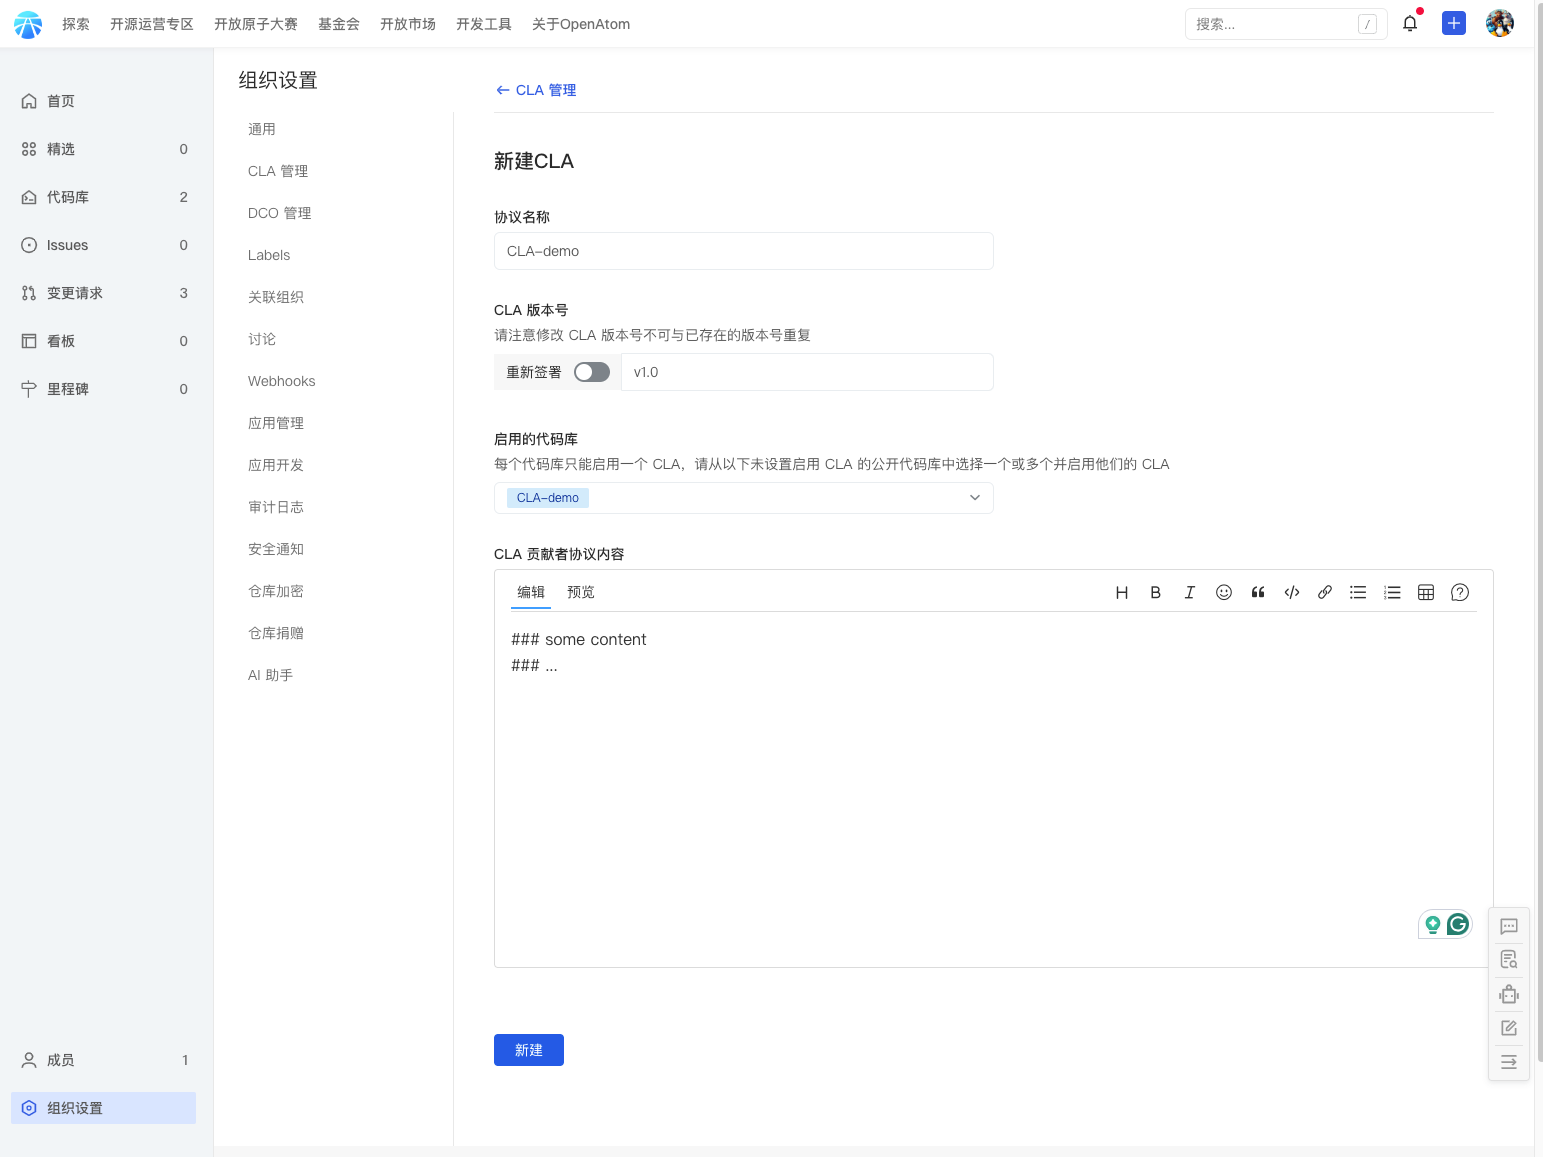Apply italic formatting in the editor
This screenshot has height=1157, width=1543.
pyautogui.click(x=1189, y=593)
